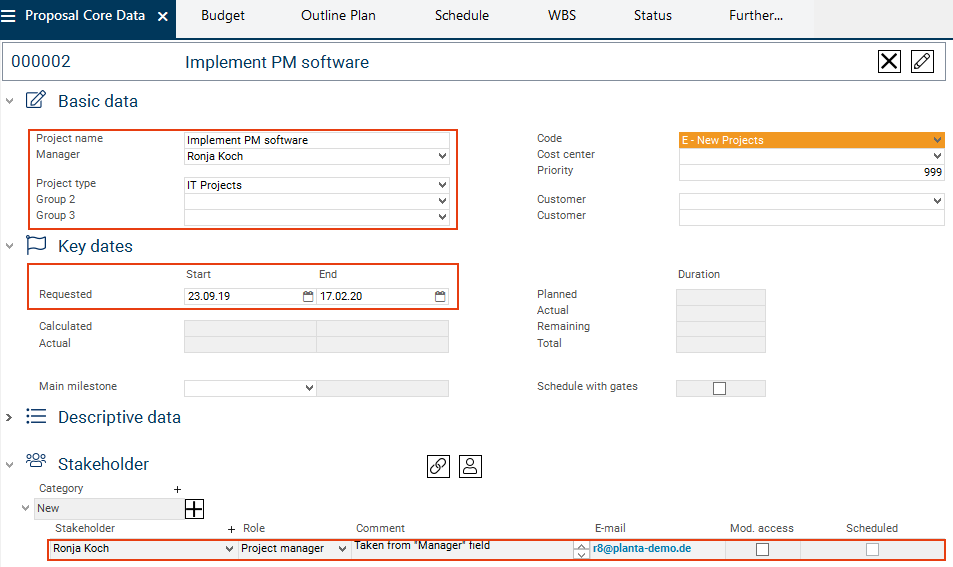The image size is (953, 567).
Task: Open the Project type dropdown
Action: tap(442, 185)
